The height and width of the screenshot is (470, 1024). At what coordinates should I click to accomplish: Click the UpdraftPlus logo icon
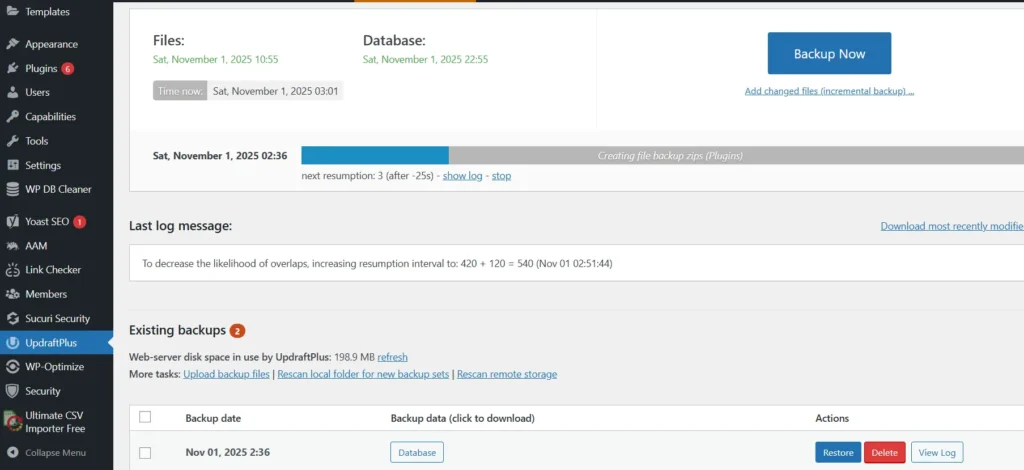(12, 343)
